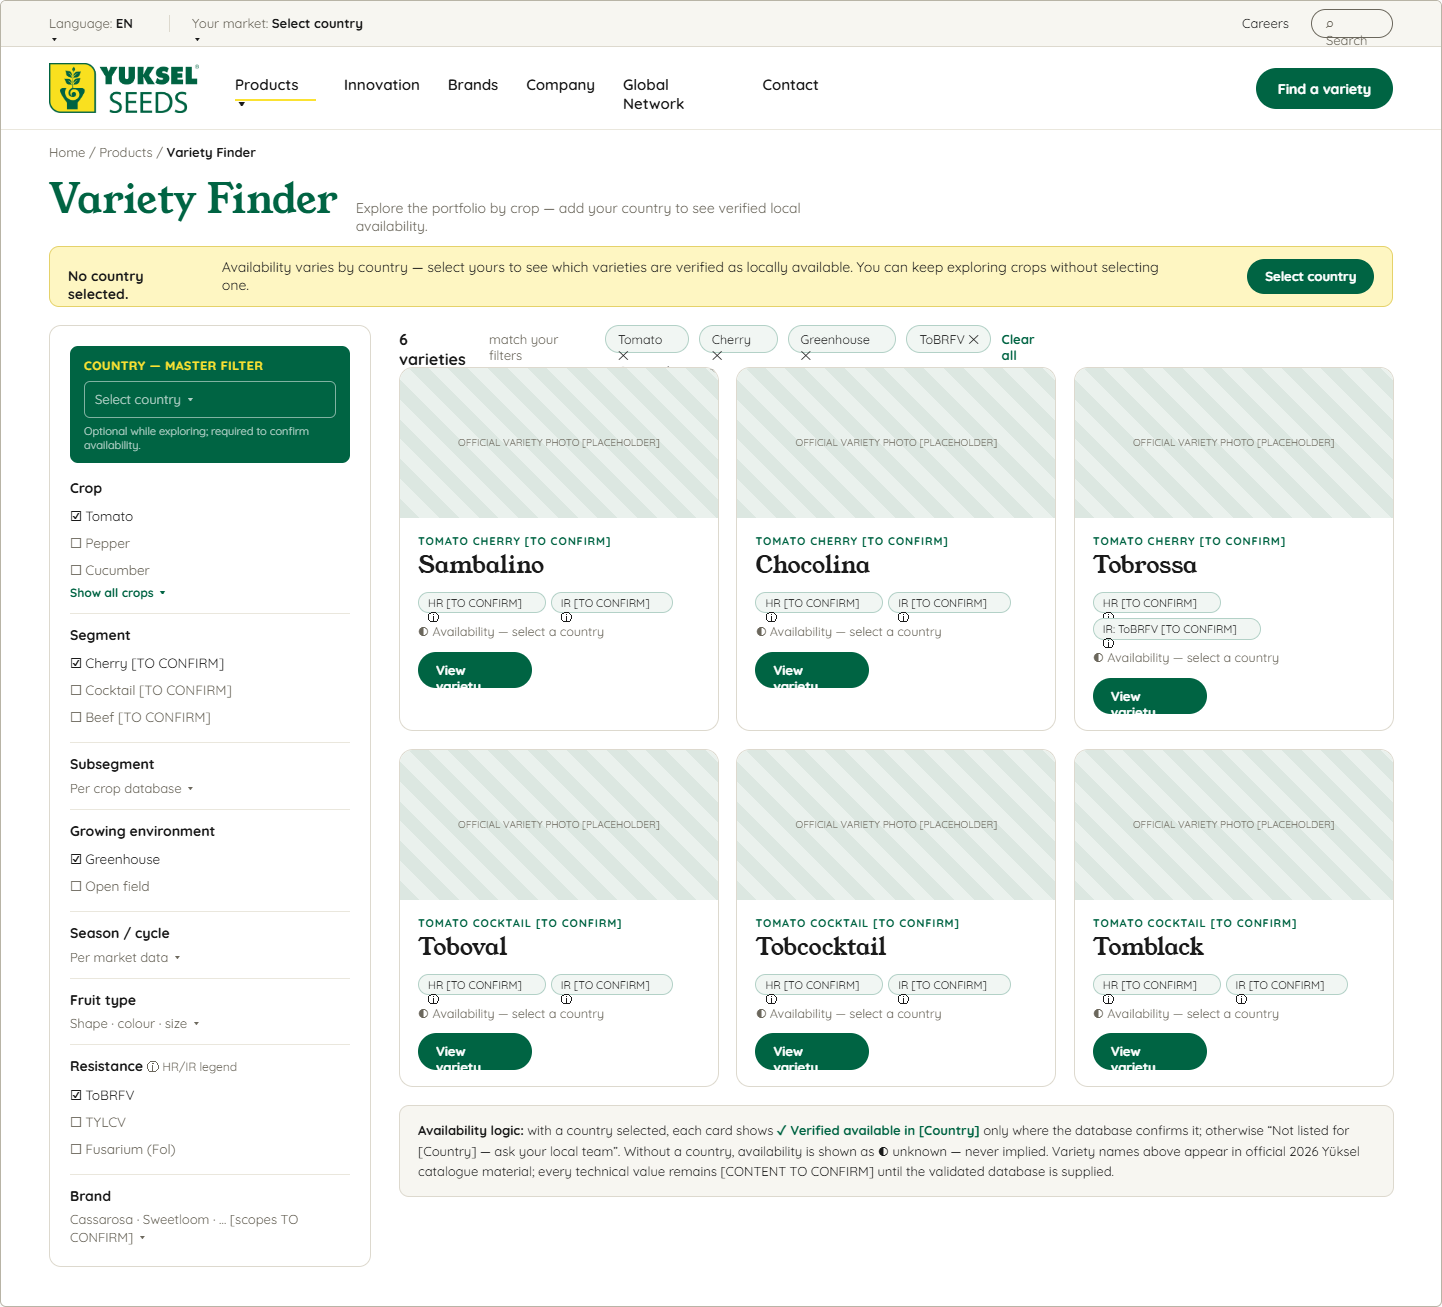Expand the Brand Cassarosa Sweetloom dropdown
Viewport: 1442px width, 1307px height.
(184, 1228)
